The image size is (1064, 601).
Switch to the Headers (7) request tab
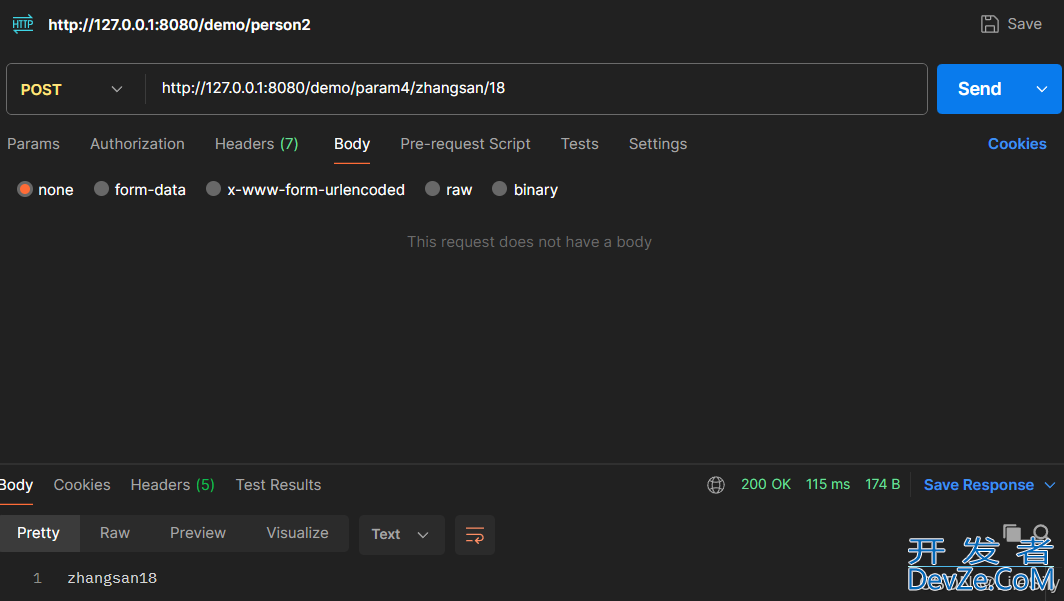tap(256, 144)
